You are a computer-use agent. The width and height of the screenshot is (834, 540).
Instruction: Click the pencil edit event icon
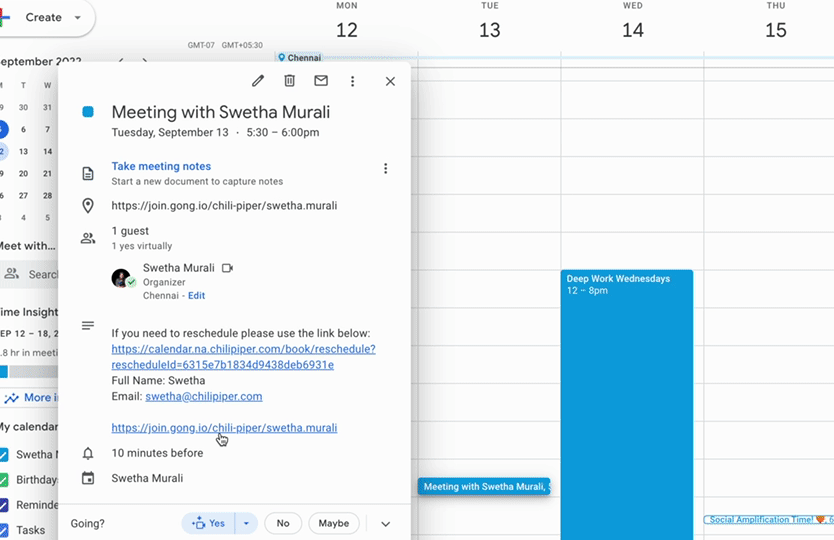click(x=258, y=81)
